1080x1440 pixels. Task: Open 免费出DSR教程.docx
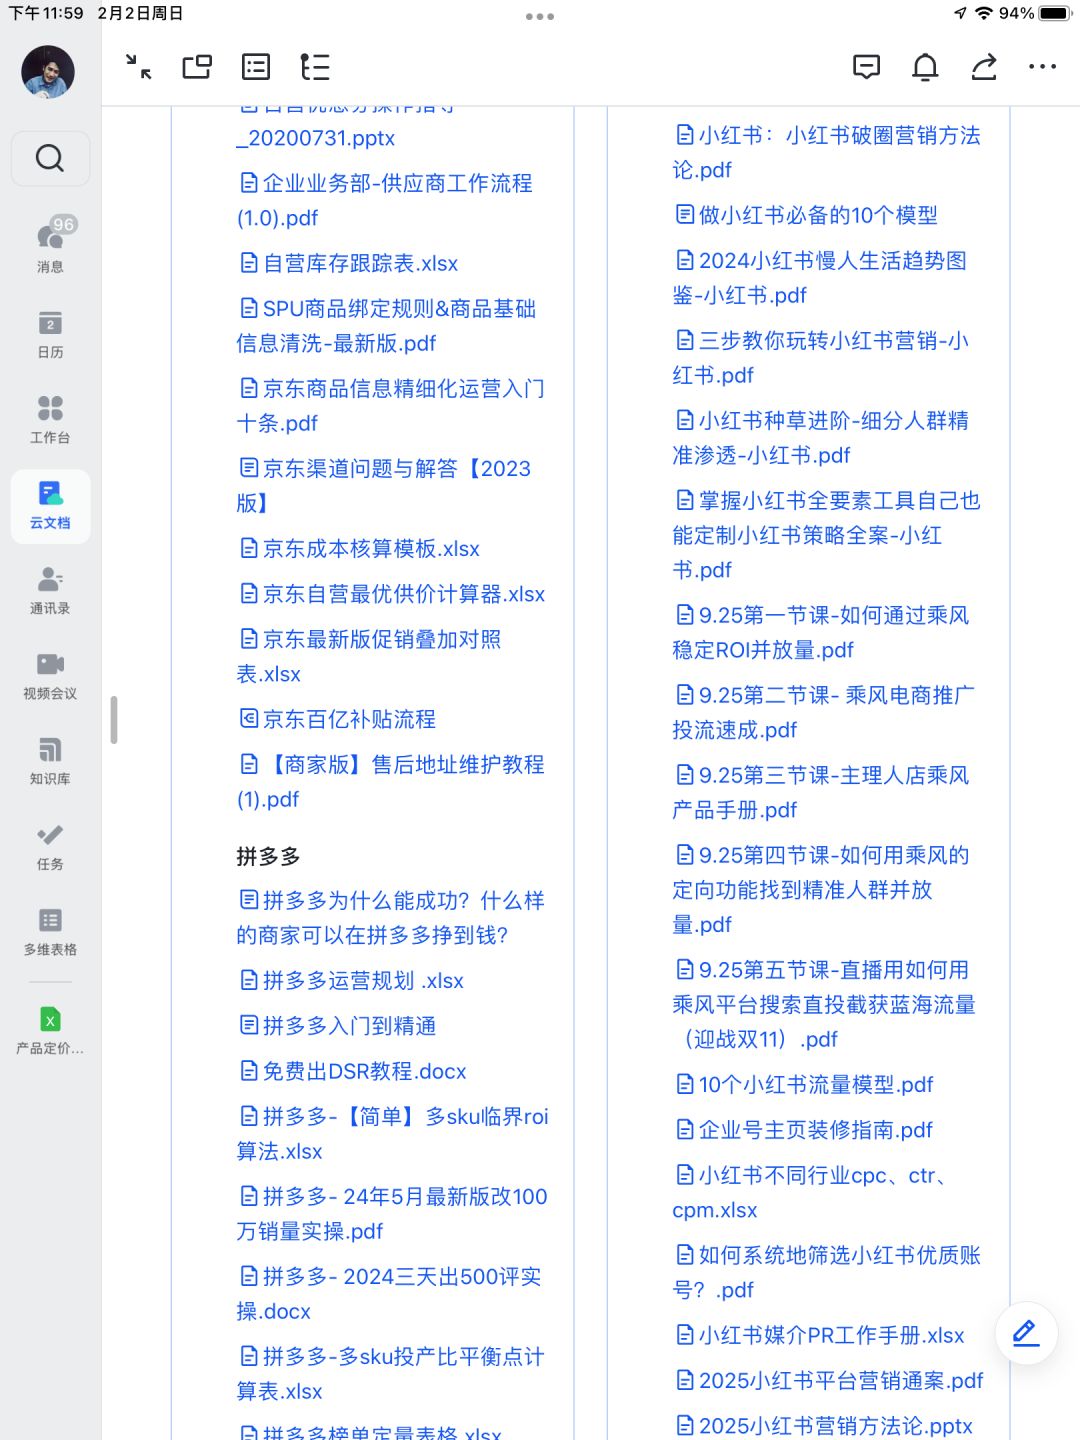coord(353,1071)
